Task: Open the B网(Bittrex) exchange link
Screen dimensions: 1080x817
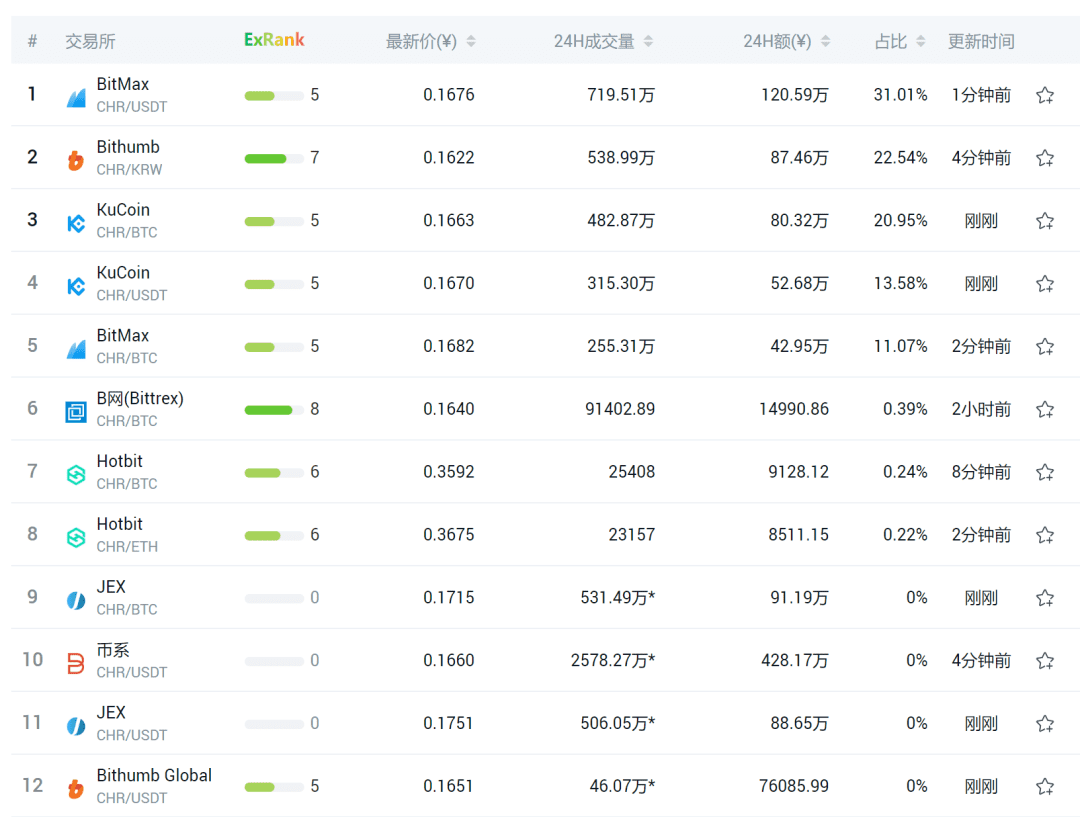Action: click(x=141, y=398)
